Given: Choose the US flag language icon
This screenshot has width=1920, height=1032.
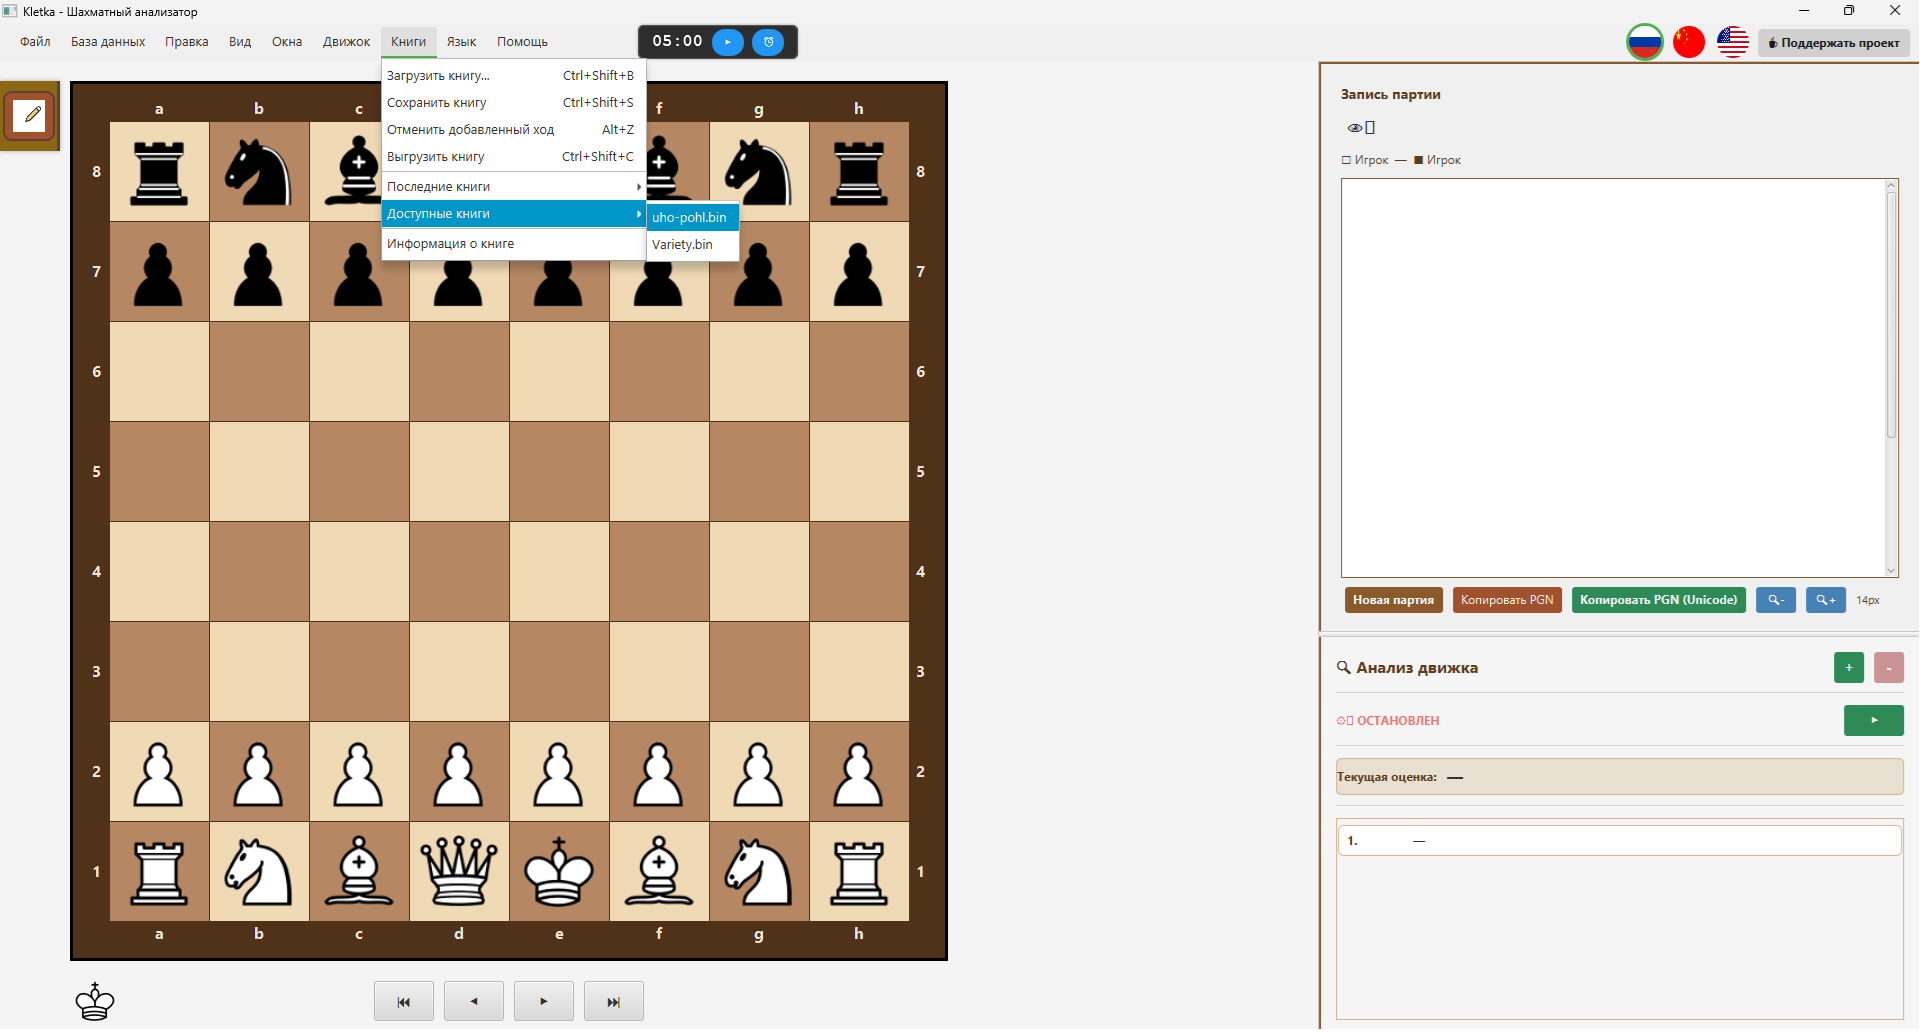Looking at the screenshot, I should pyautogui.click(x=1733, y=42).
